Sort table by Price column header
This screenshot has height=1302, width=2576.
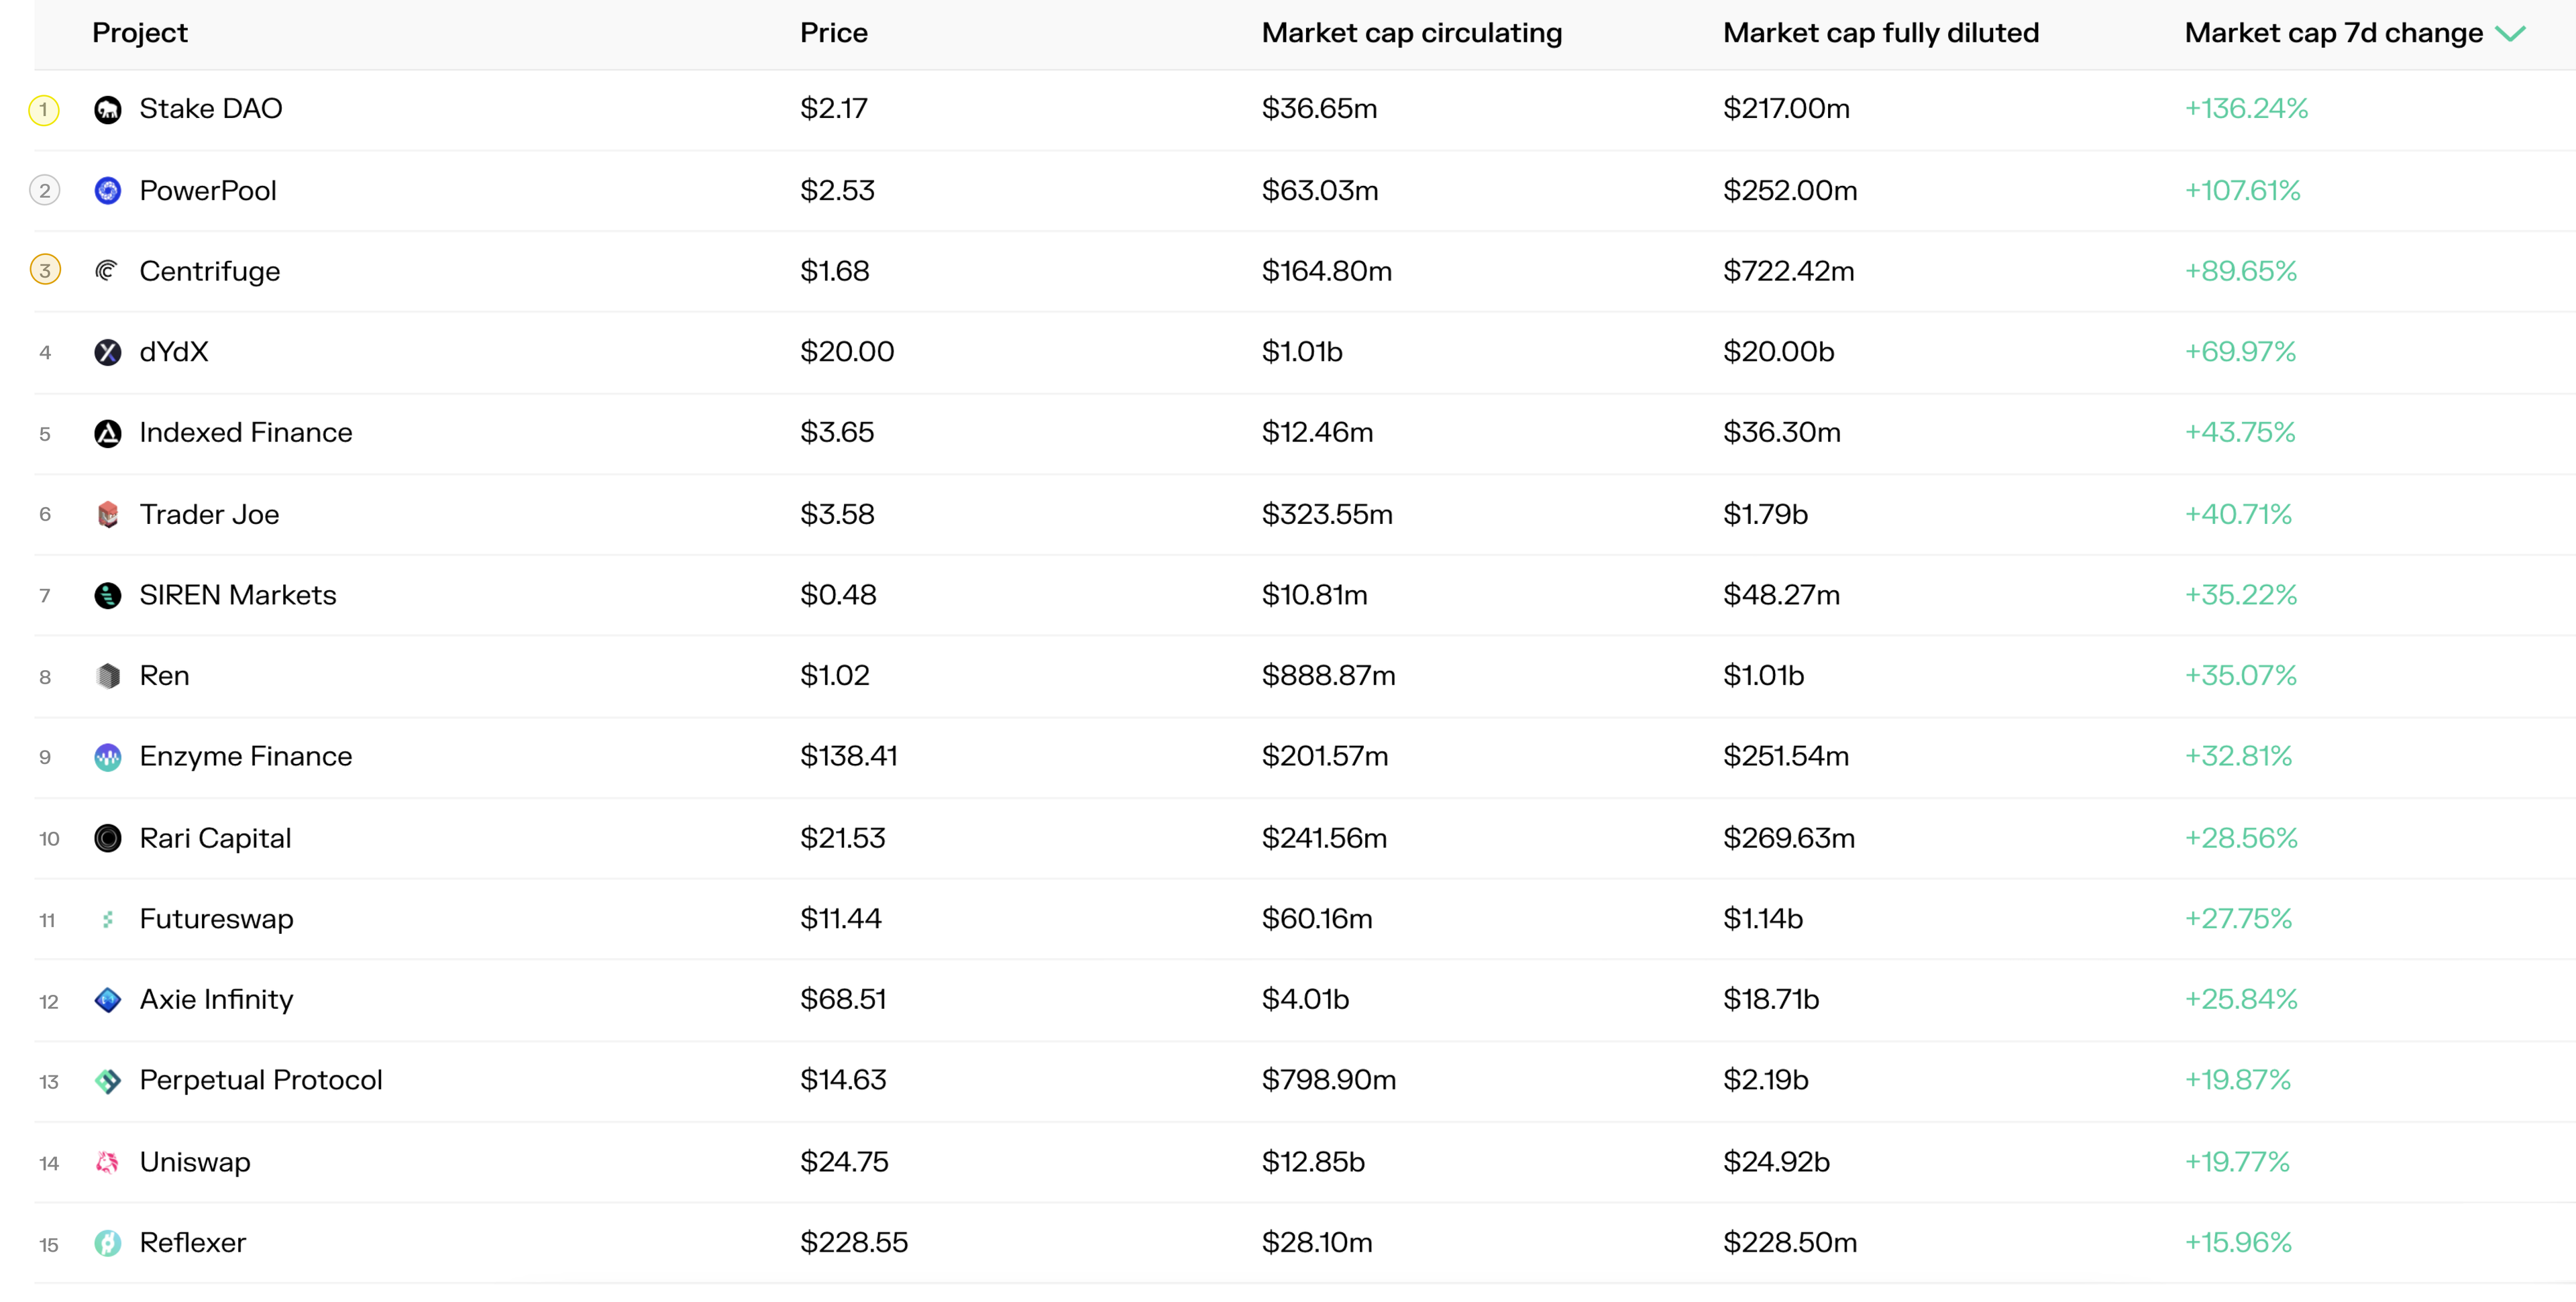[x=833, y=33]
